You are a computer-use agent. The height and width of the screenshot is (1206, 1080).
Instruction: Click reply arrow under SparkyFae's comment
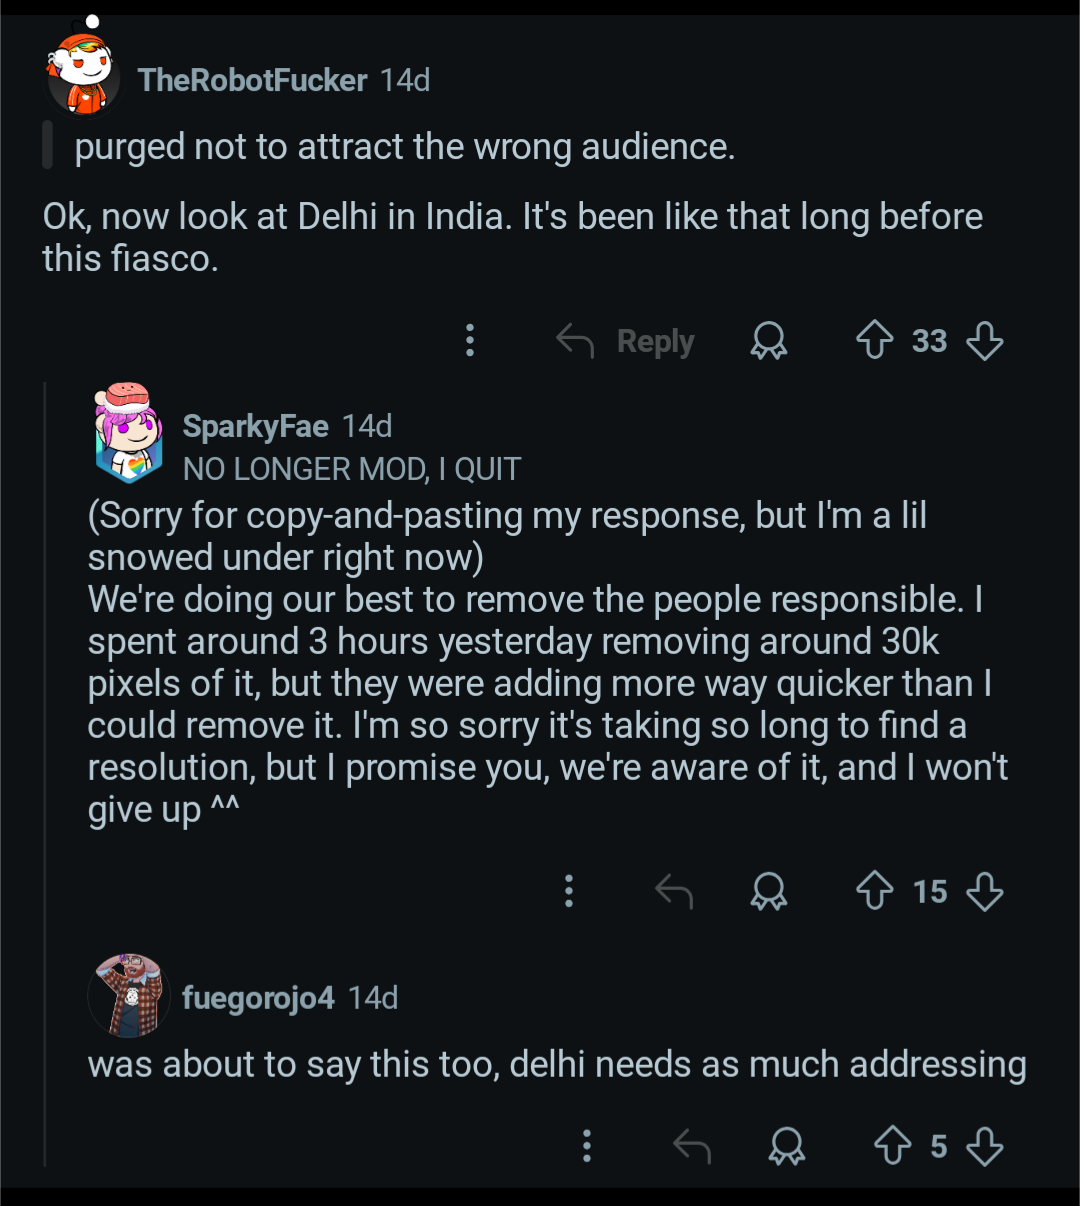(x=674, y=891)
